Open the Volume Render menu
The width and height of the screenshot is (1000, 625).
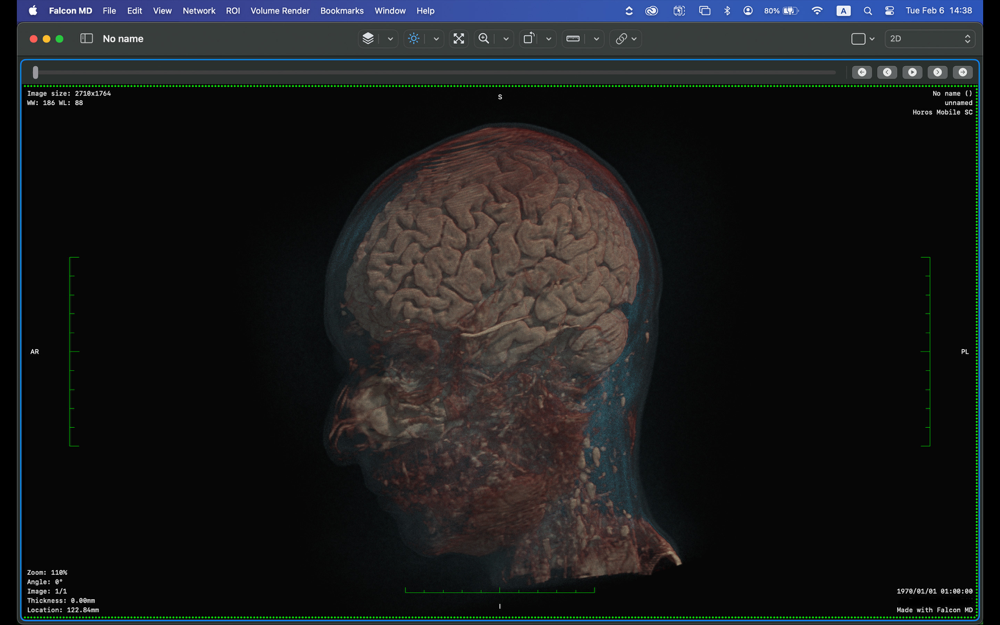(x=280, y=11)
